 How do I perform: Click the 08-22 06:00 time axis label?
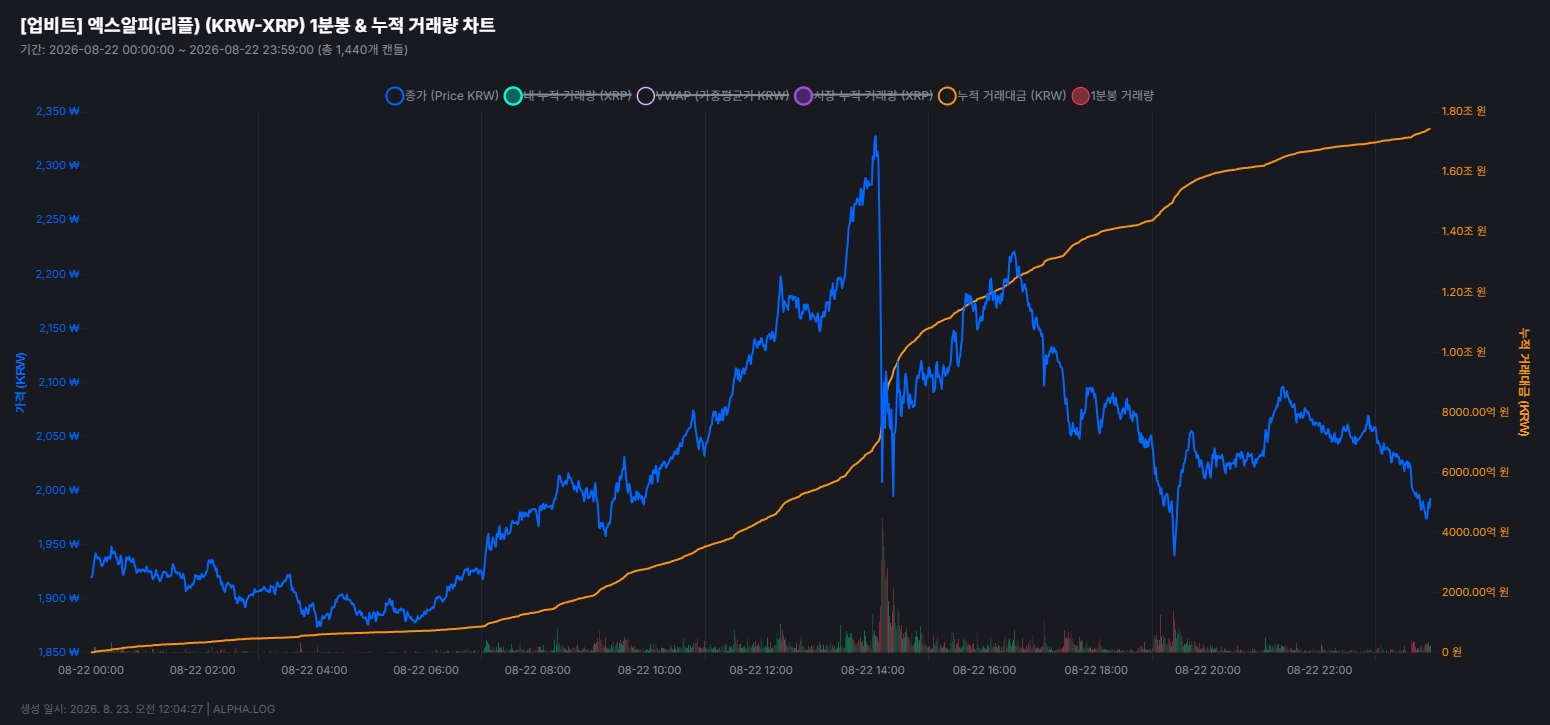(426, 670)
